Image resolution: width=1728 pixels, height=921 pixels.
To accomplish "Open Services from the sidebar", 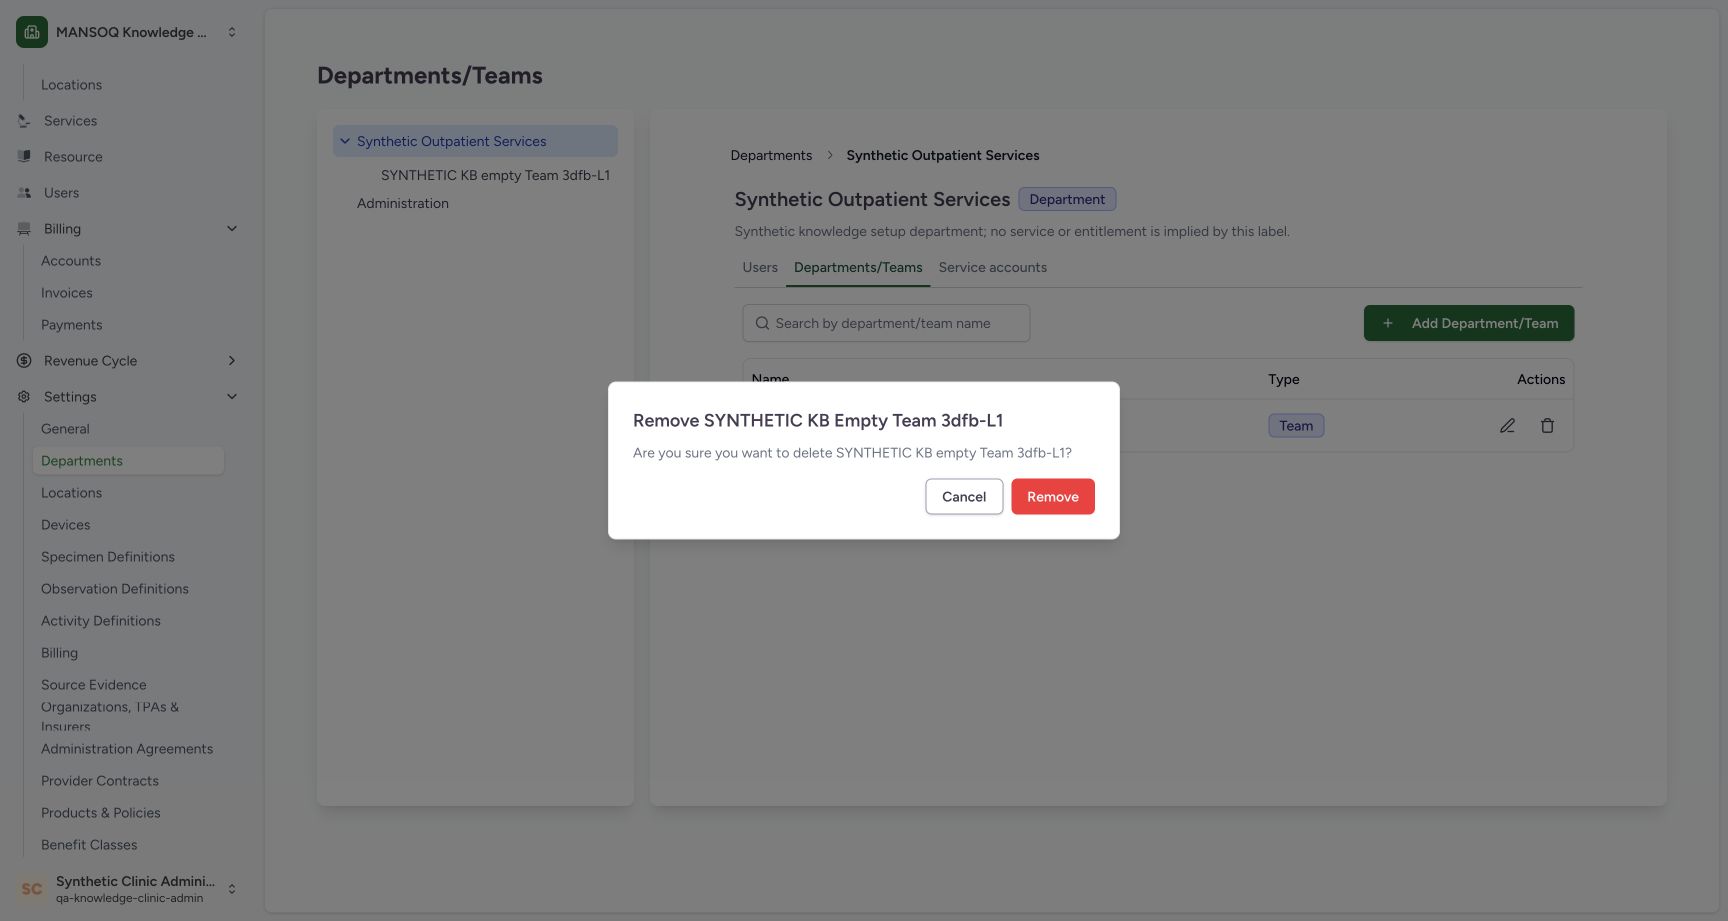I will (x=70, y=121).
